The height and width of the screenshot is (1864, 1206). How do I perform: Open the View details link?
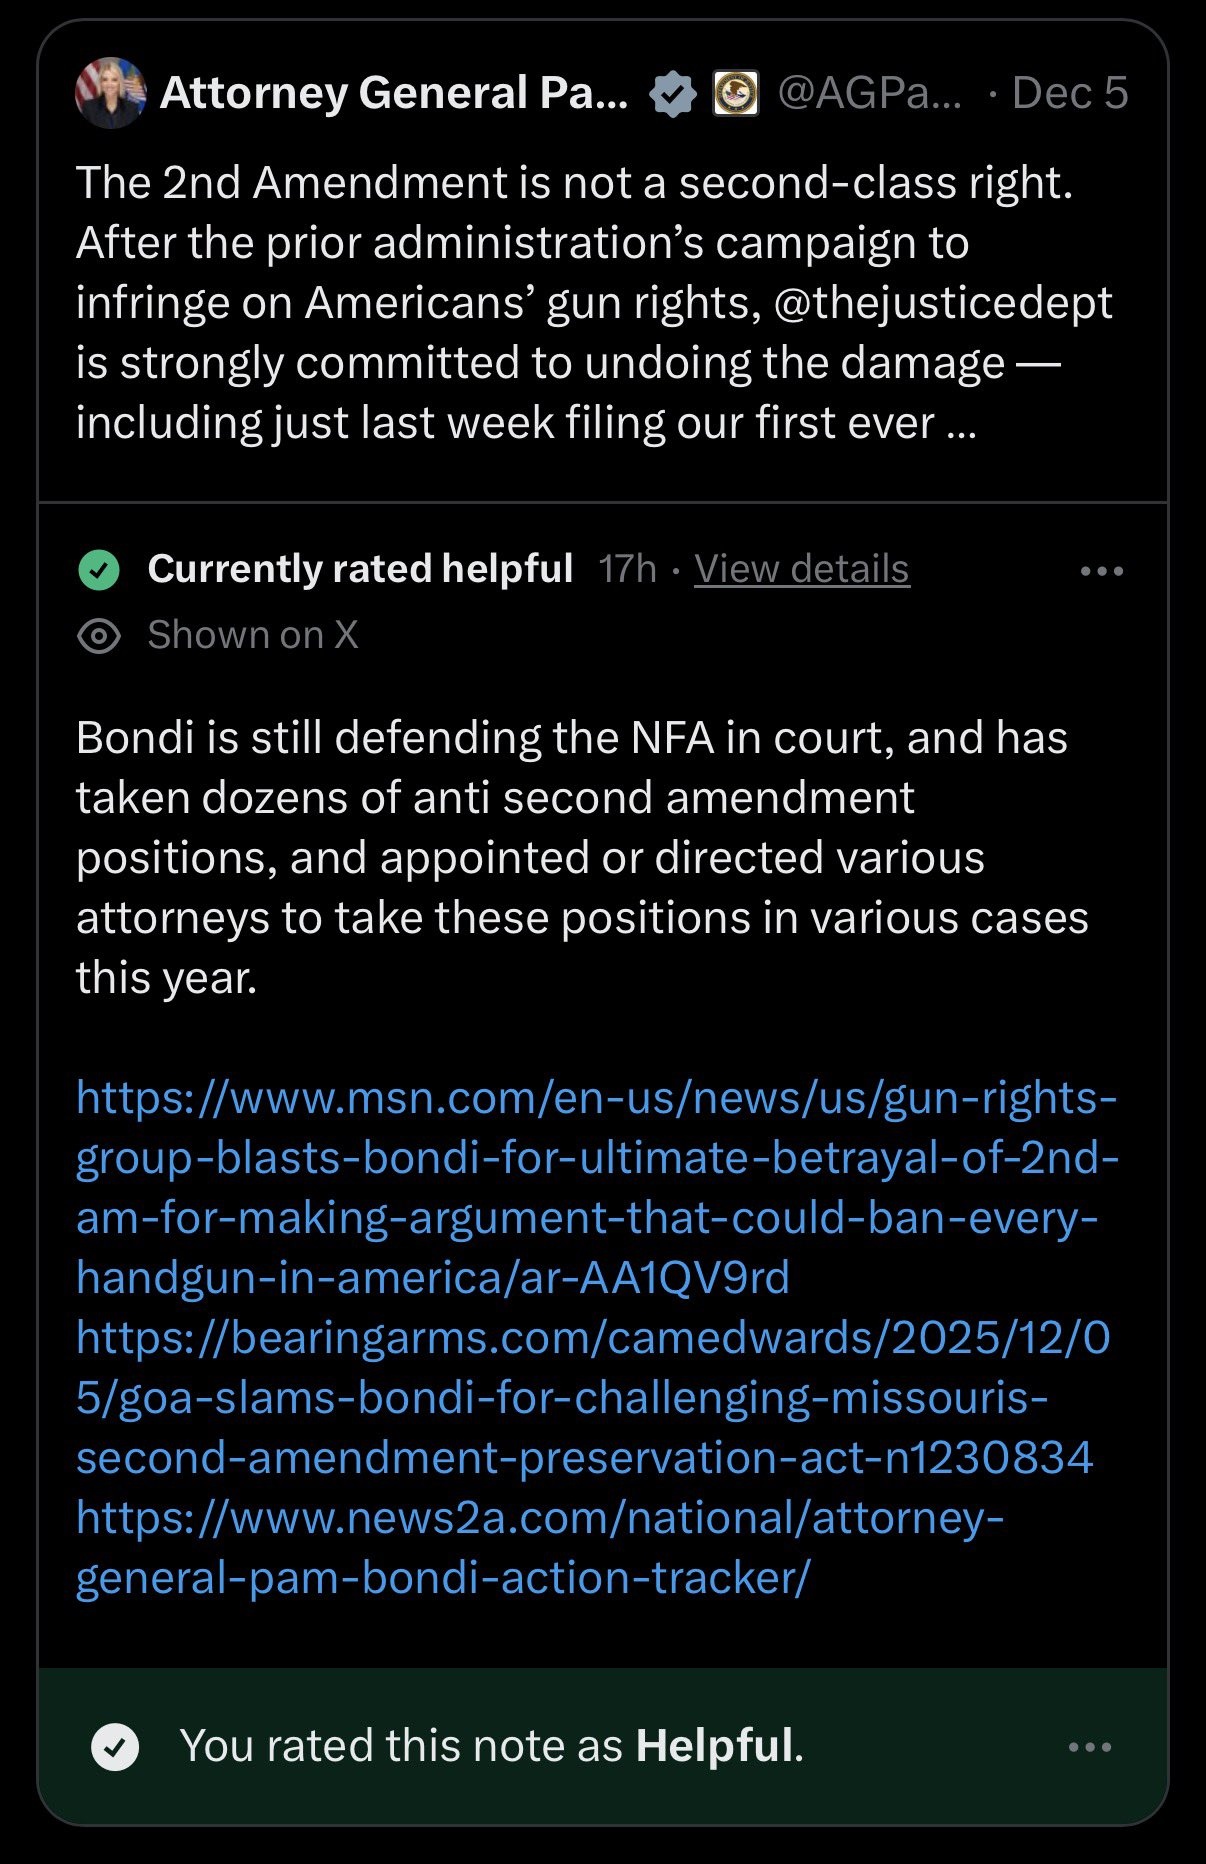(x=802, y=569)
